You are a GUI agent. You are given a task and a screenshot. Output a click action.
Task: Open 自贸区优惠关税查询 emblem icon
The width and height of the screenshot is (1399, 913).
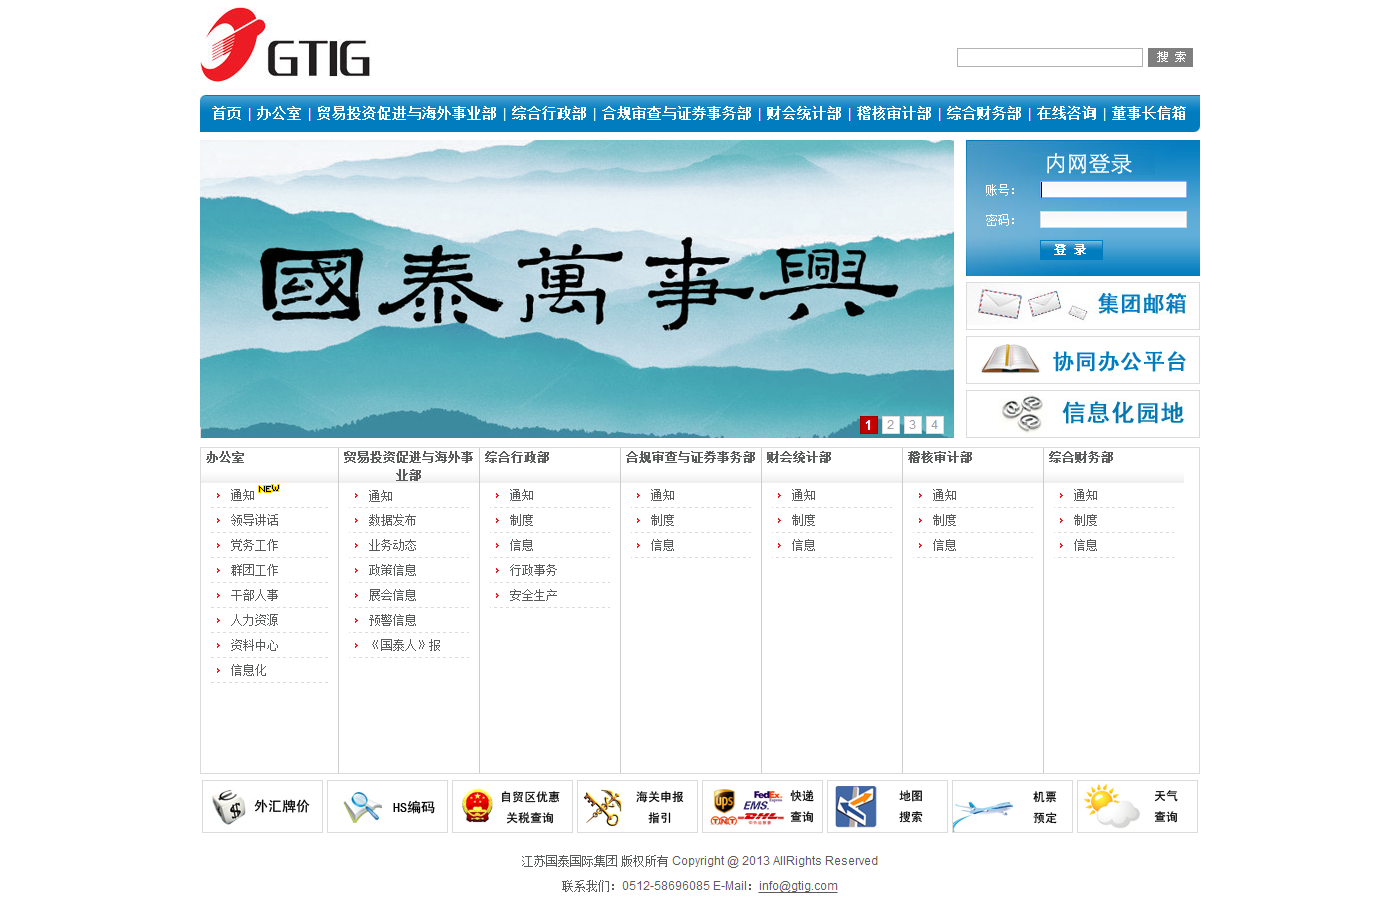(x=478, y=806)
